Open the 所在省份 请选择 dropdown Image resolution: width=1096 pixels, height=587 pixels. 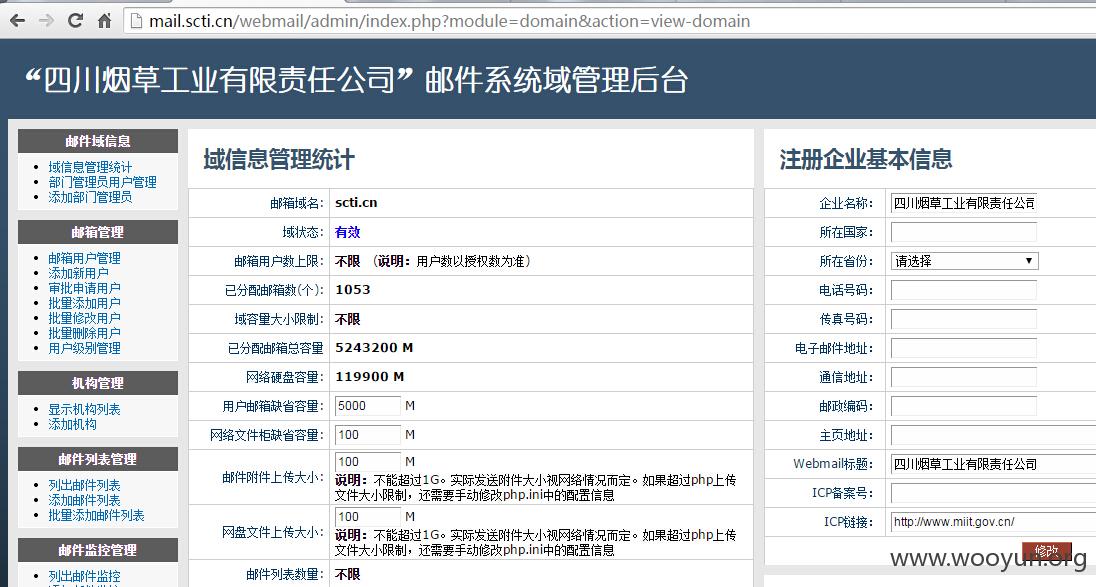[965, 261]
